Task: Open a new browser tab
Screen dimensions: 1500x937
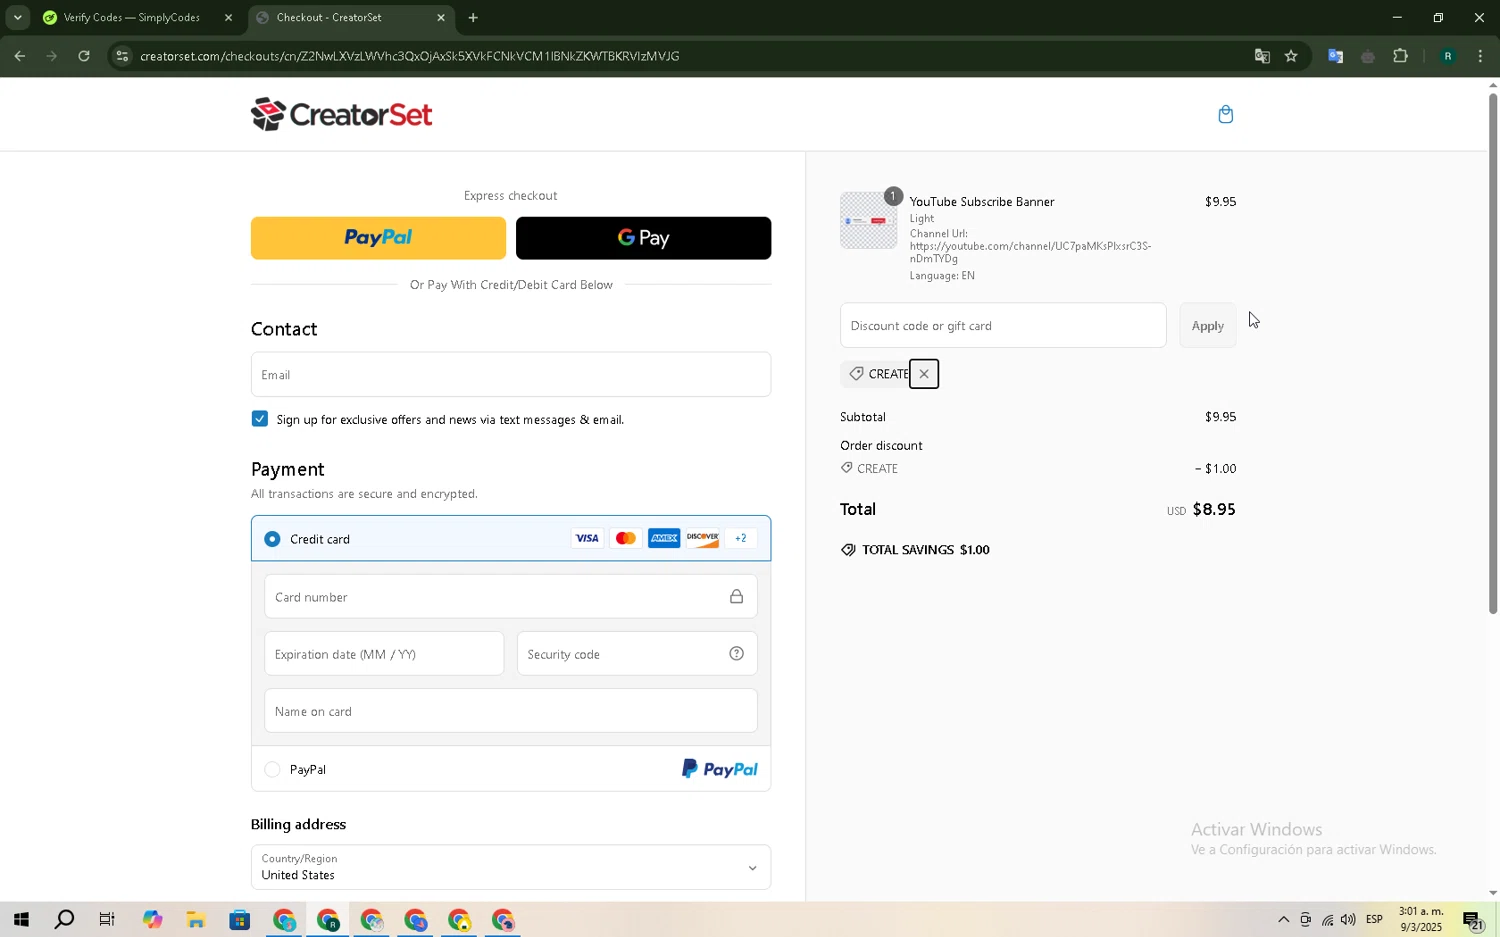Action: coord(473,17)
